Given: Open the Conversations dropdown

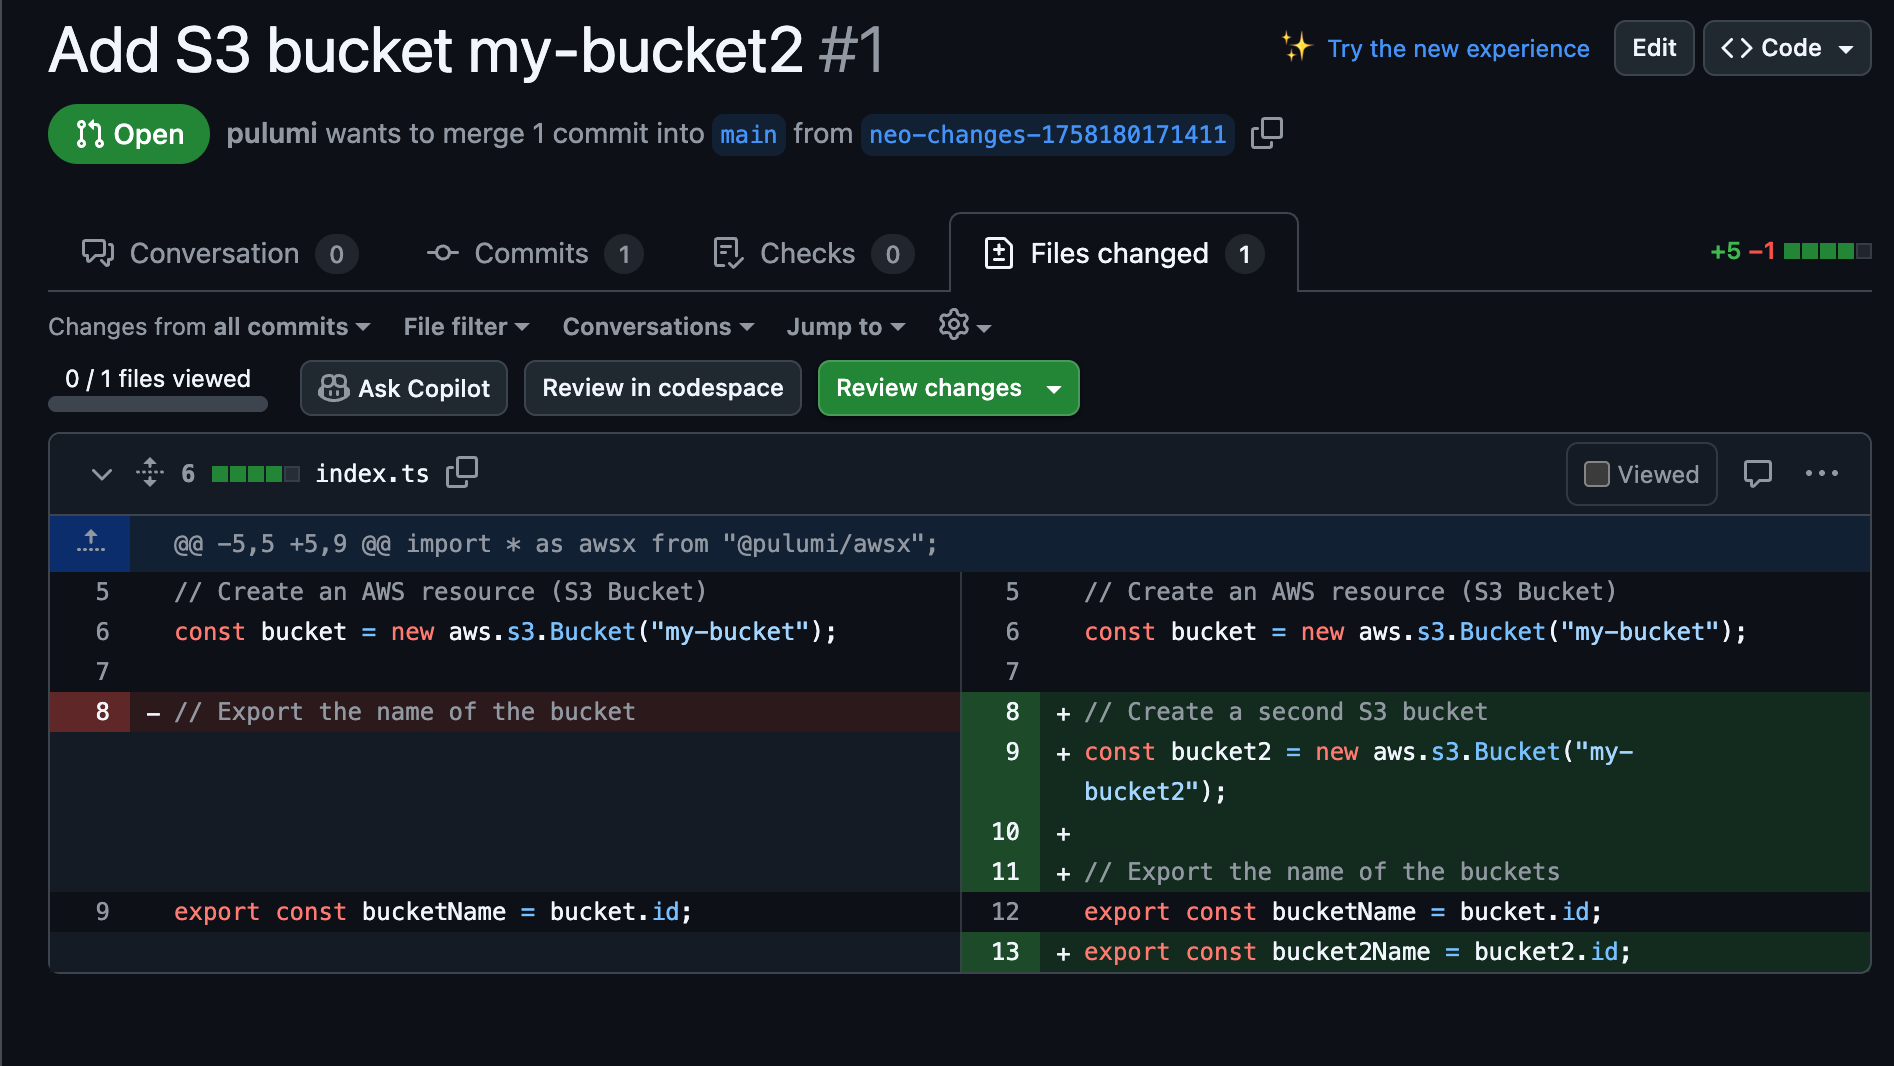Looking at the screenshot, I should coord(658,327).
